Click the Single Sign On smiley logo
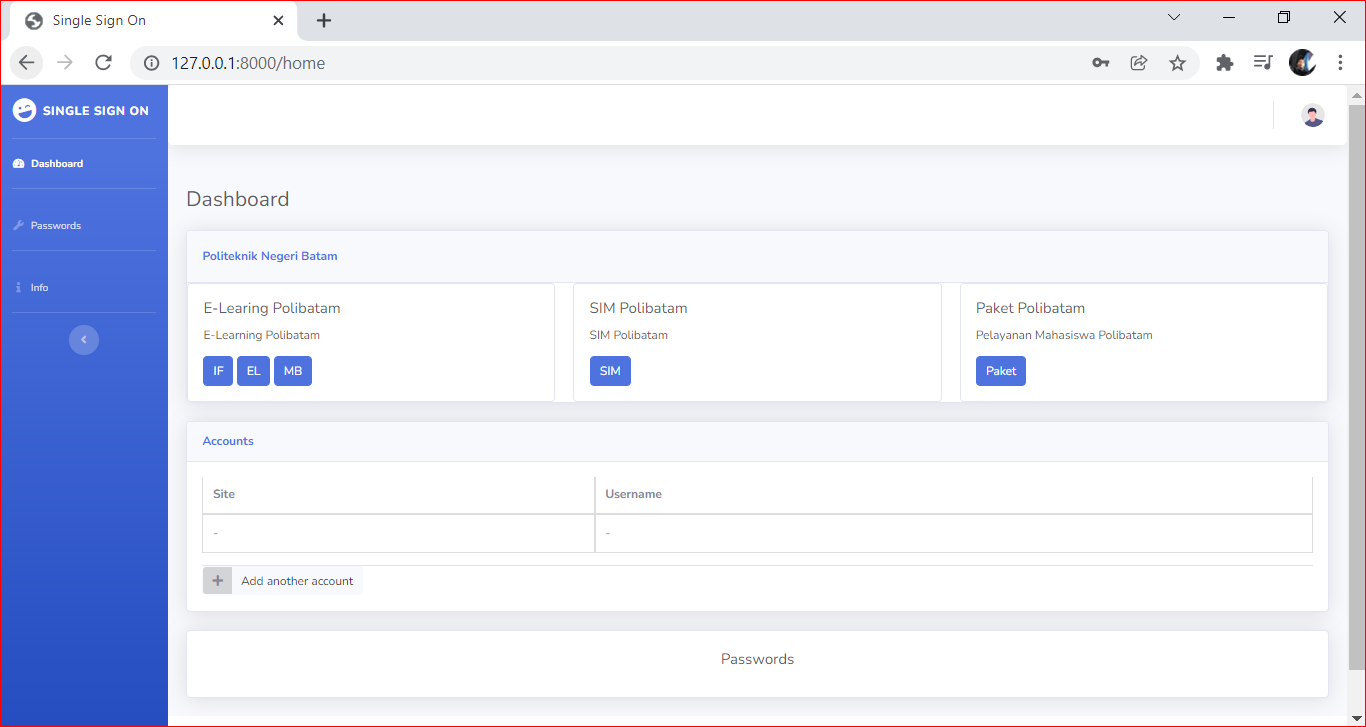 [24, 110]
